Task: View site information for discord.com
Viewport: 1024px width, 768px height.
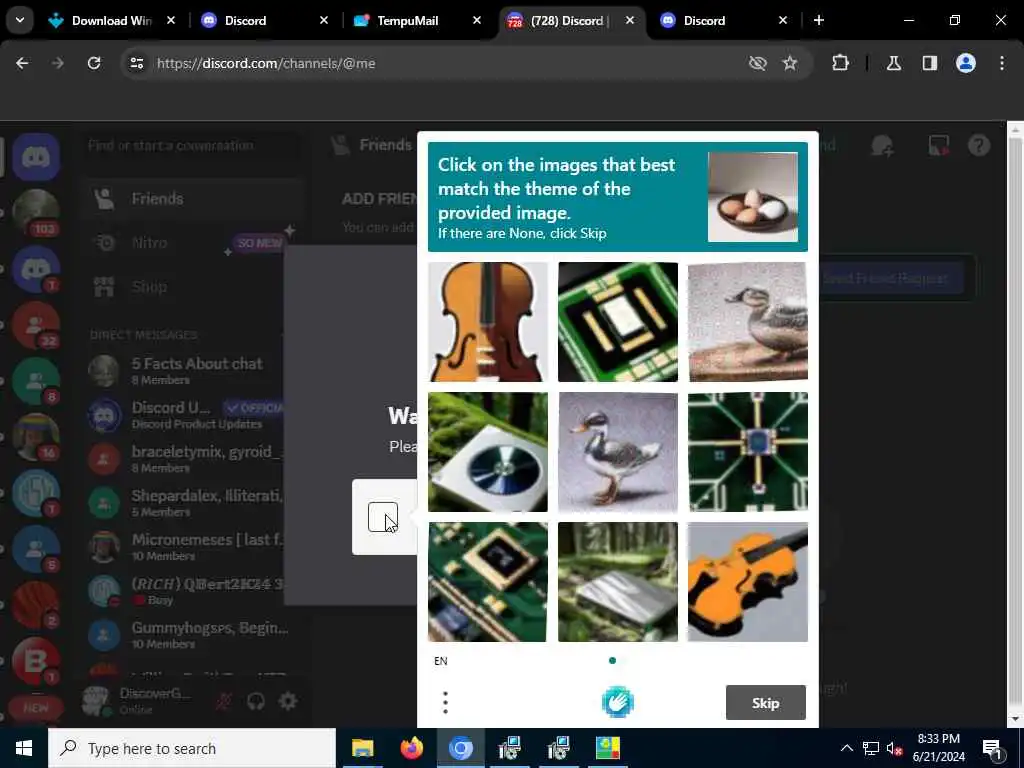Action: (136, 63)
